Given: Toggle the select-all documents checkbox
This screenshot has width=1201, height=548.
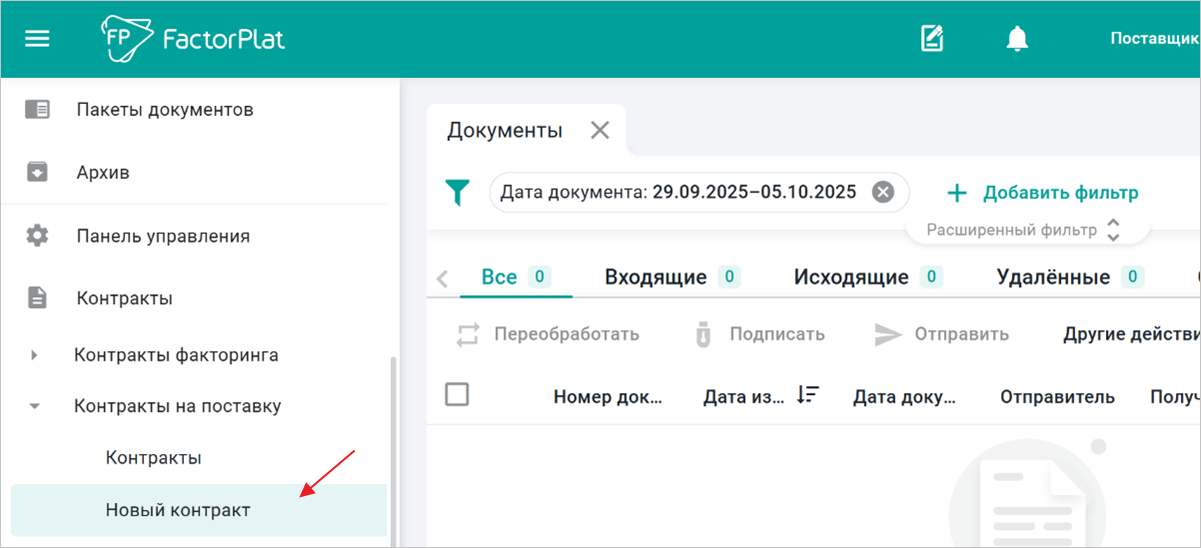Looking at the screenshot, I should (457, 395).
